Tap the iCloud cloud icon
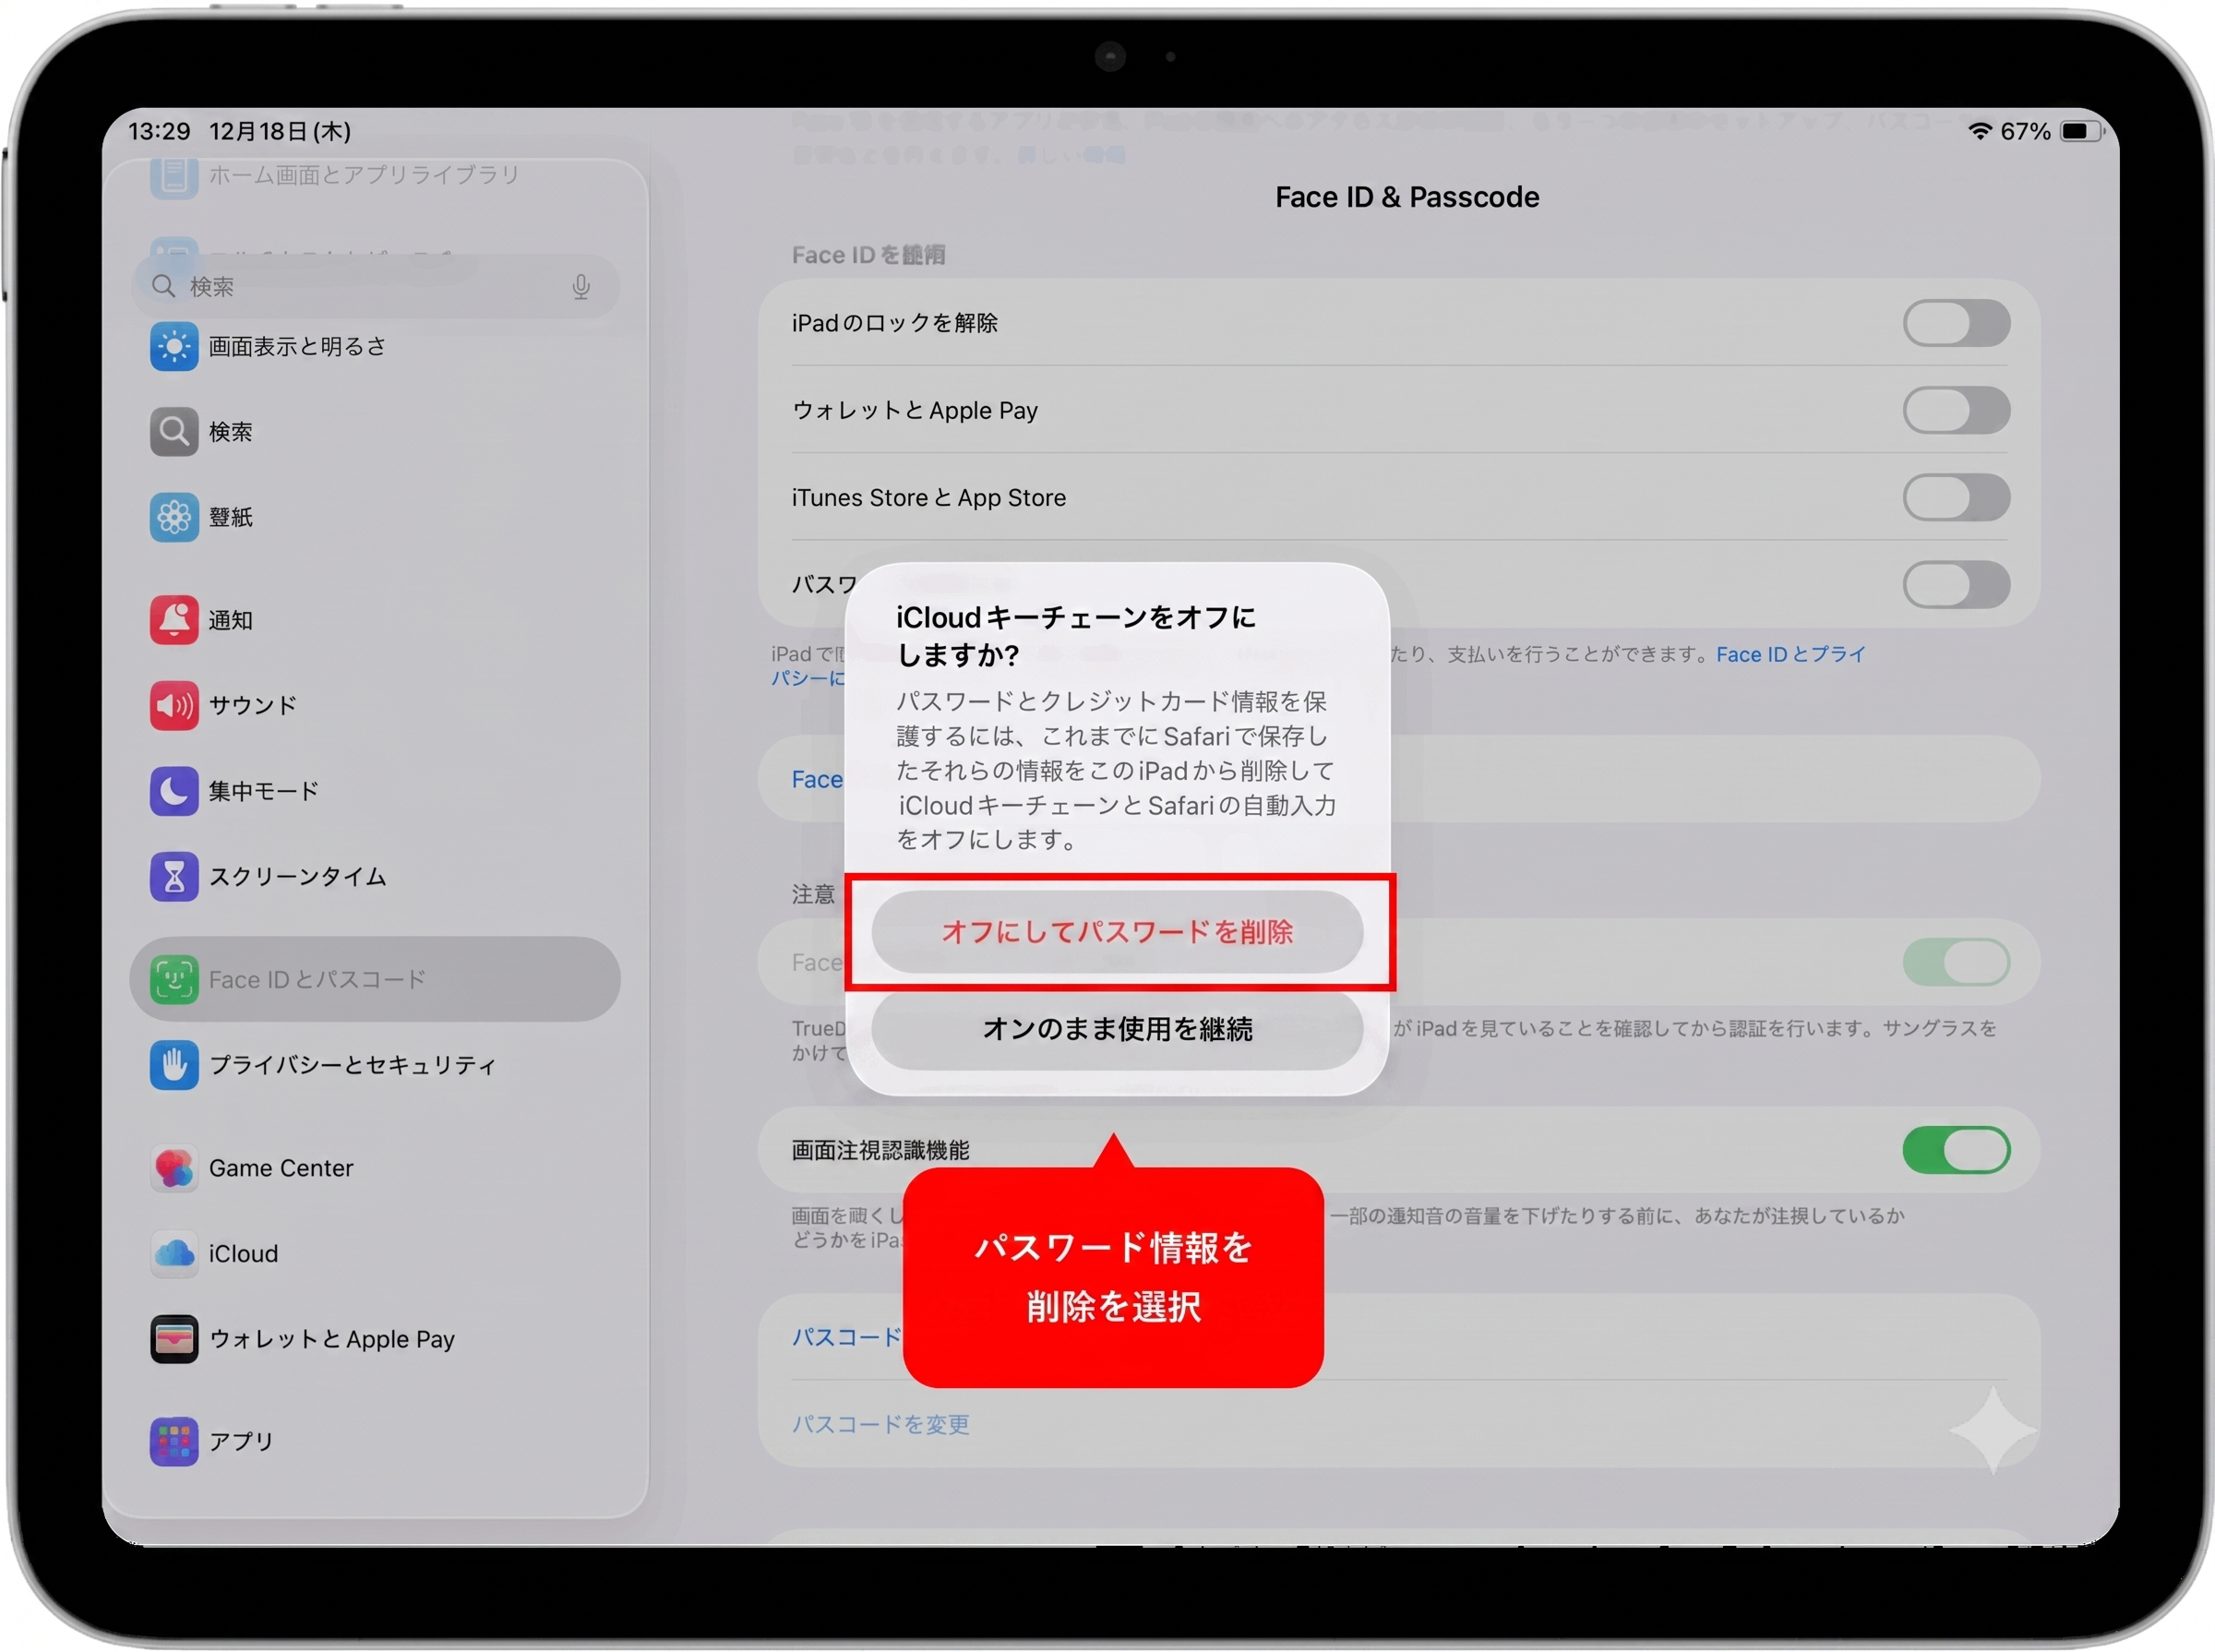Image resolution: width=2215 pixels, height=1652 pixels. (174, 1253)
